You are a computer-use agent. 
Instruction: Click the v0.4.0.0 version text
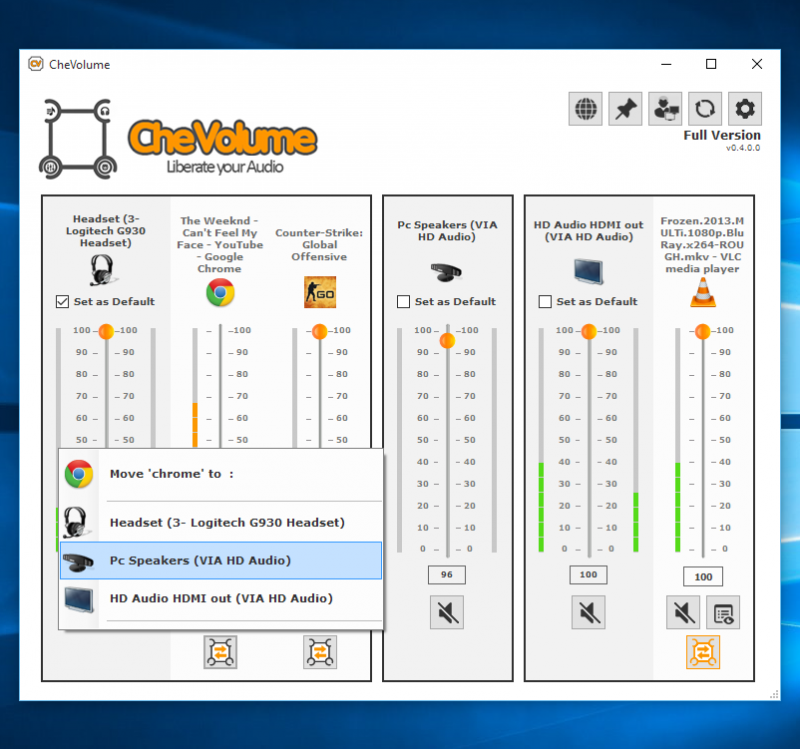click(743, 148)
